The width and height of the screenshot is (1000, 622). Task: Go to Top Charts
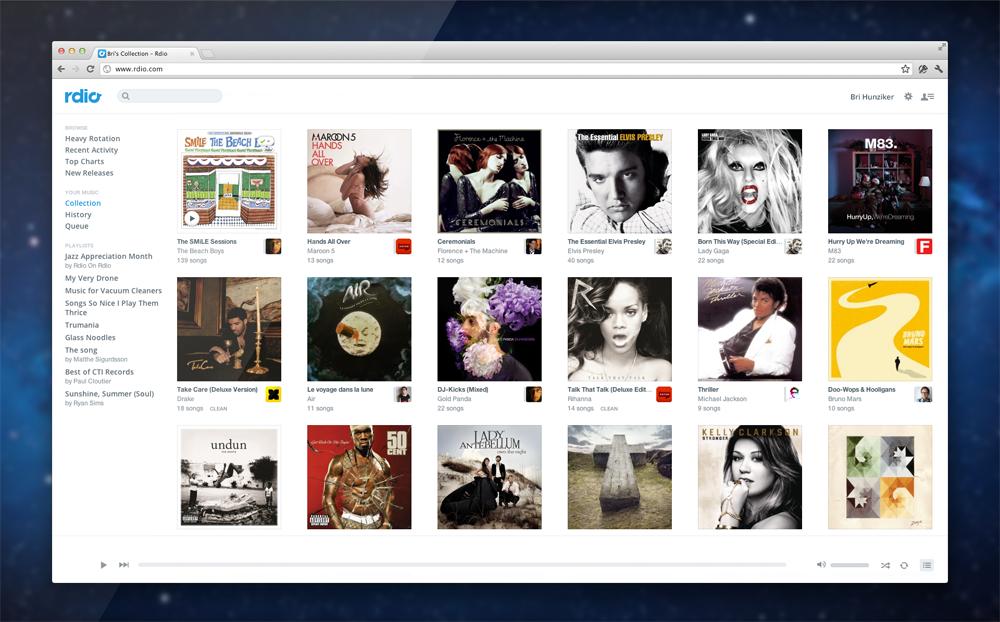click(84, 161)
